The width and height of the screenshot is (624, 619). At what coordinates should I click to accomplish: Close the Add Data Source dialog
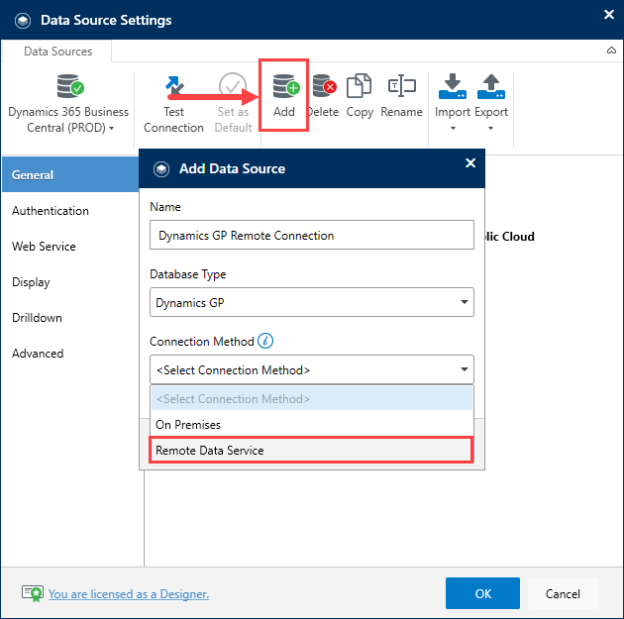470,163
